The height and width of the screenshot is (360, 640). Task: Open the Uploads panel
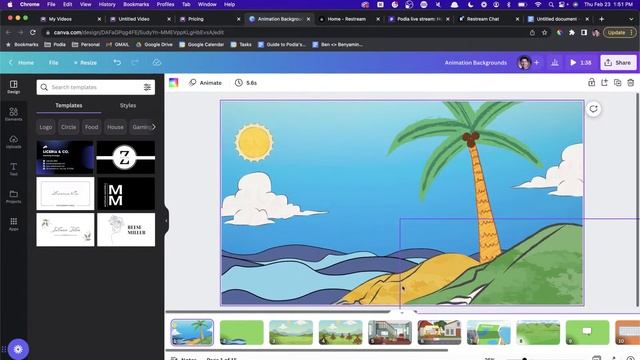tap(13, 142)
